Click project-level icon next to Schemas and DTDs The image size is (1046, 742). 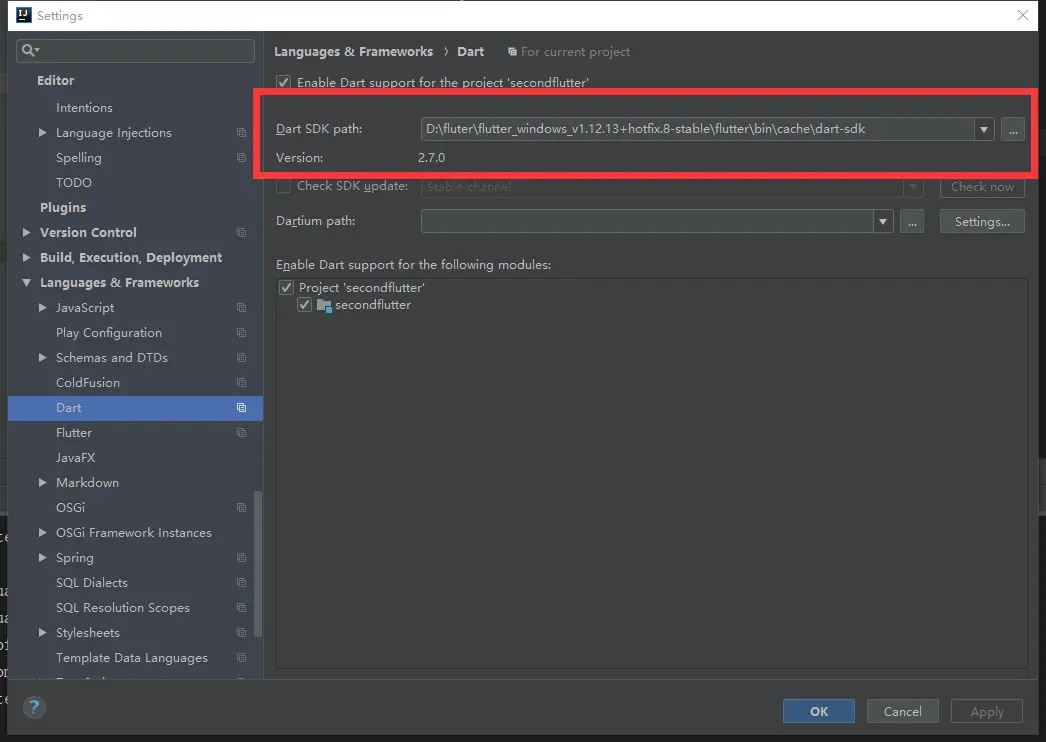click(241, 358)
